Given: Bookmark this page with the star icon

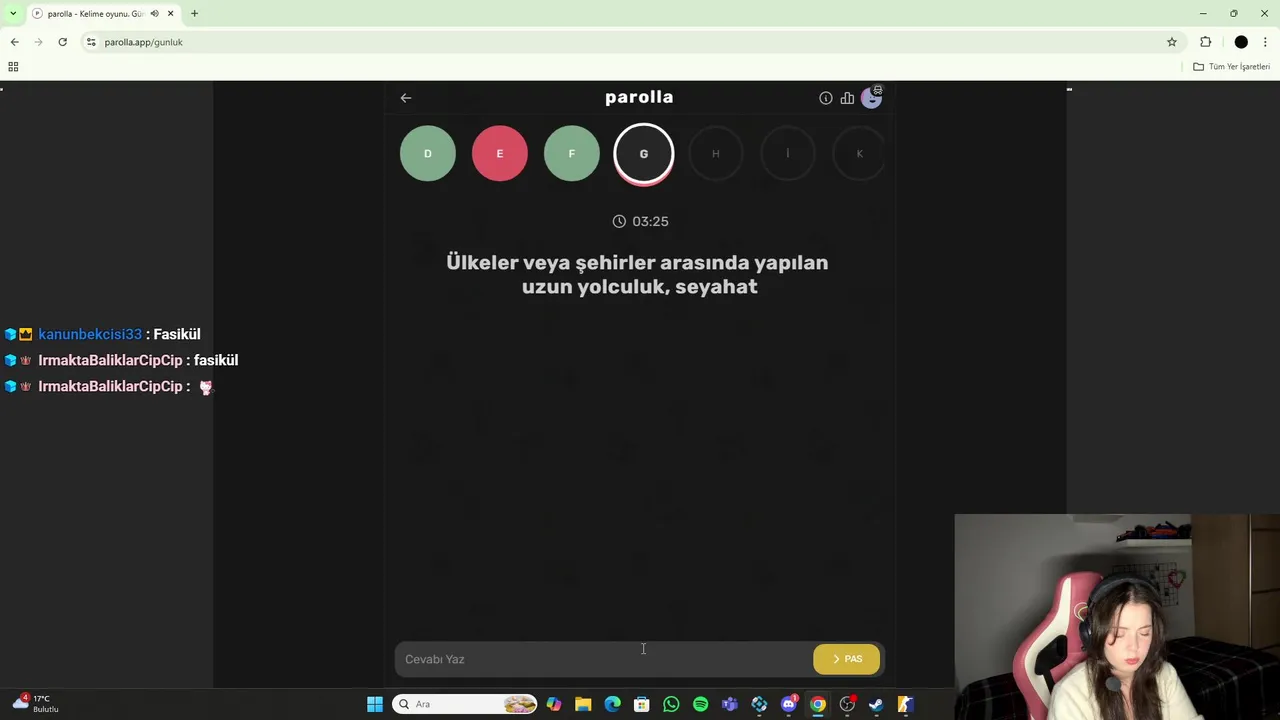Looking at the screenshot, I should [x=1172, y=42].
